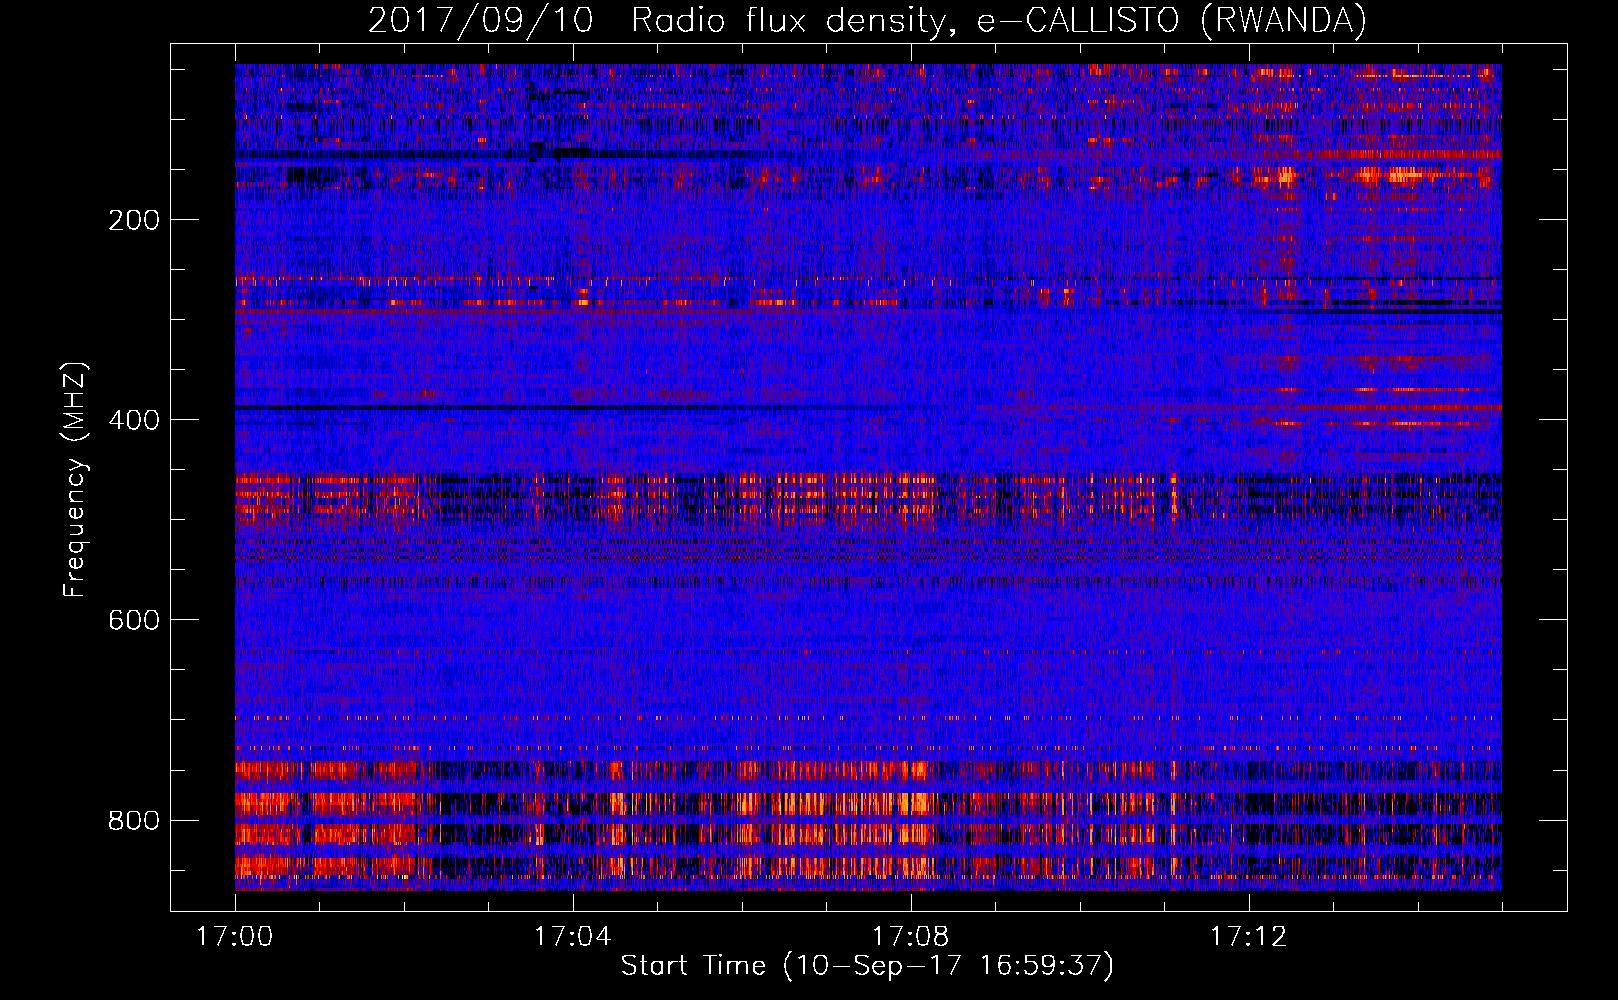
Task: Click the 17:12 time tick label
Action: [x=1249, y=937]
